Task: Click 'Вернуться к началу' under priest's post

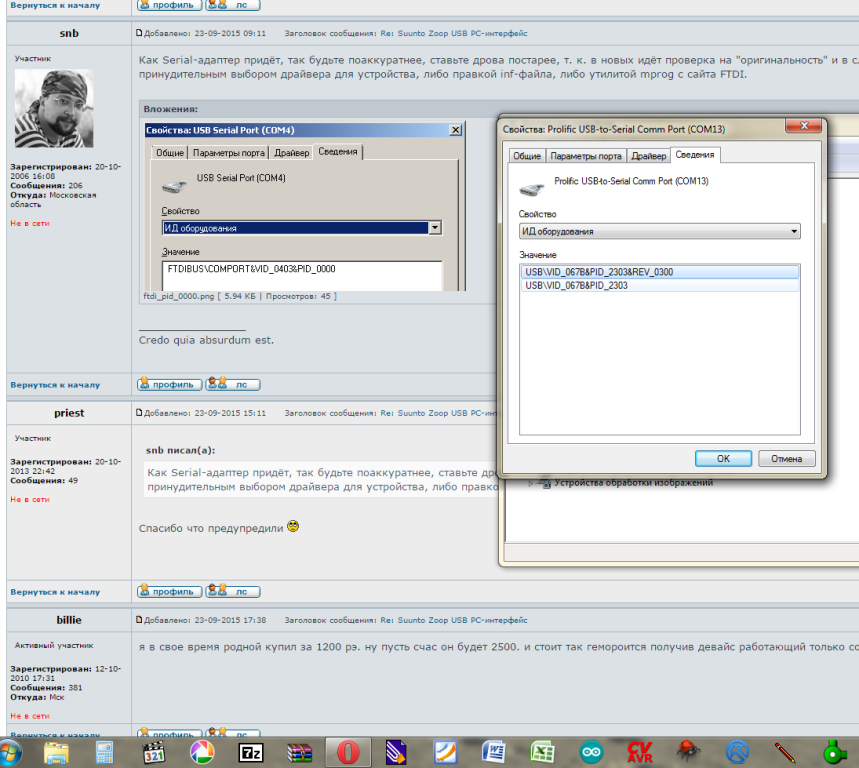Action: coord(55,592)
